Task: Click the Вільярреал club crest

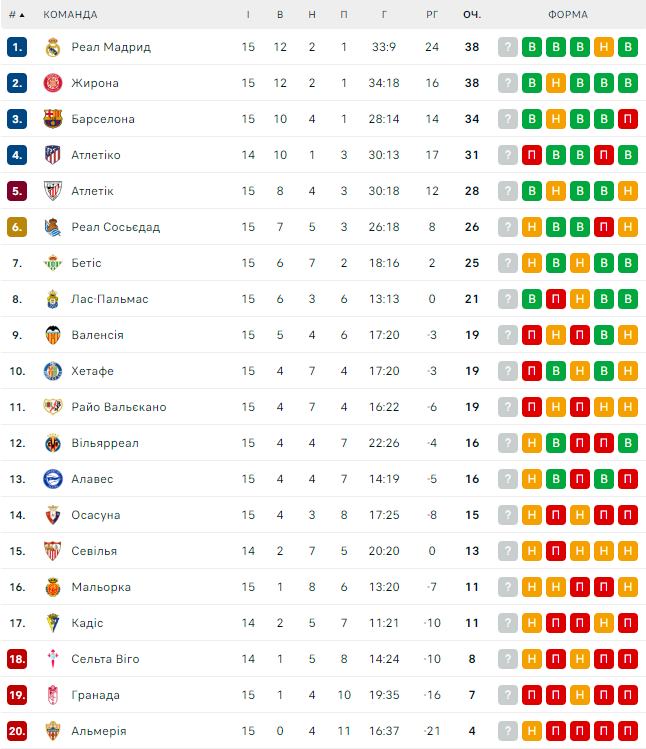Action: click(x=53, y=443)
